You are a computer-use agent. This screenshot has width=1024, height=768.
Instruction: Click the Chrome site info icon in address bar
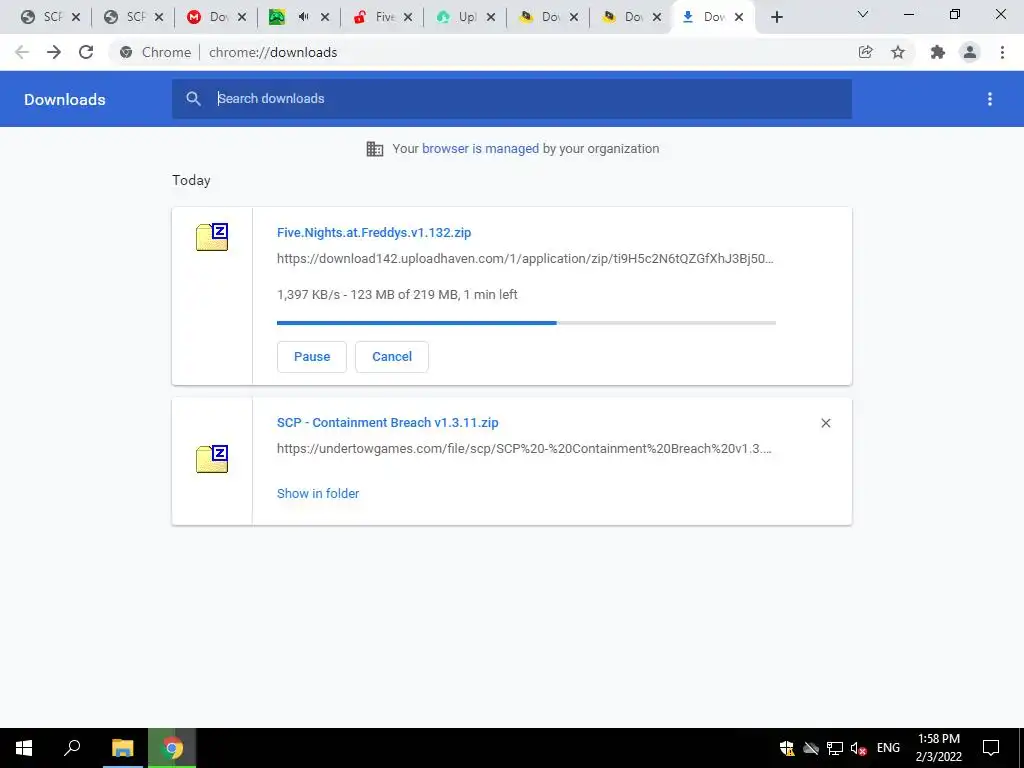[126, 52]
